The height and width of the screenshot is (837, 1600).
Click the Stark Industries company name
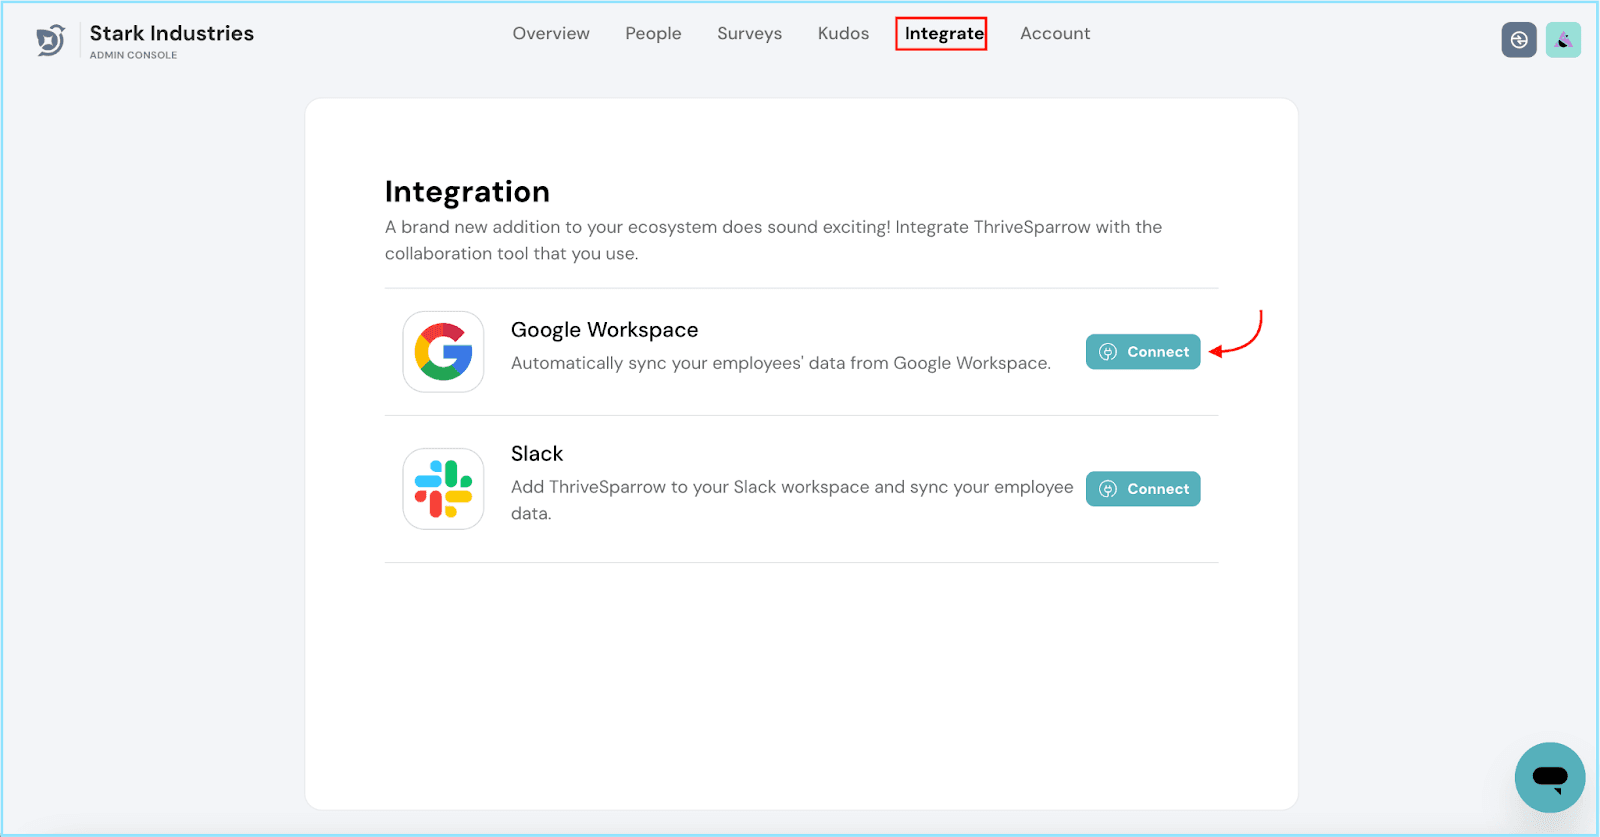pyautogui.click(x=172, y=34)
